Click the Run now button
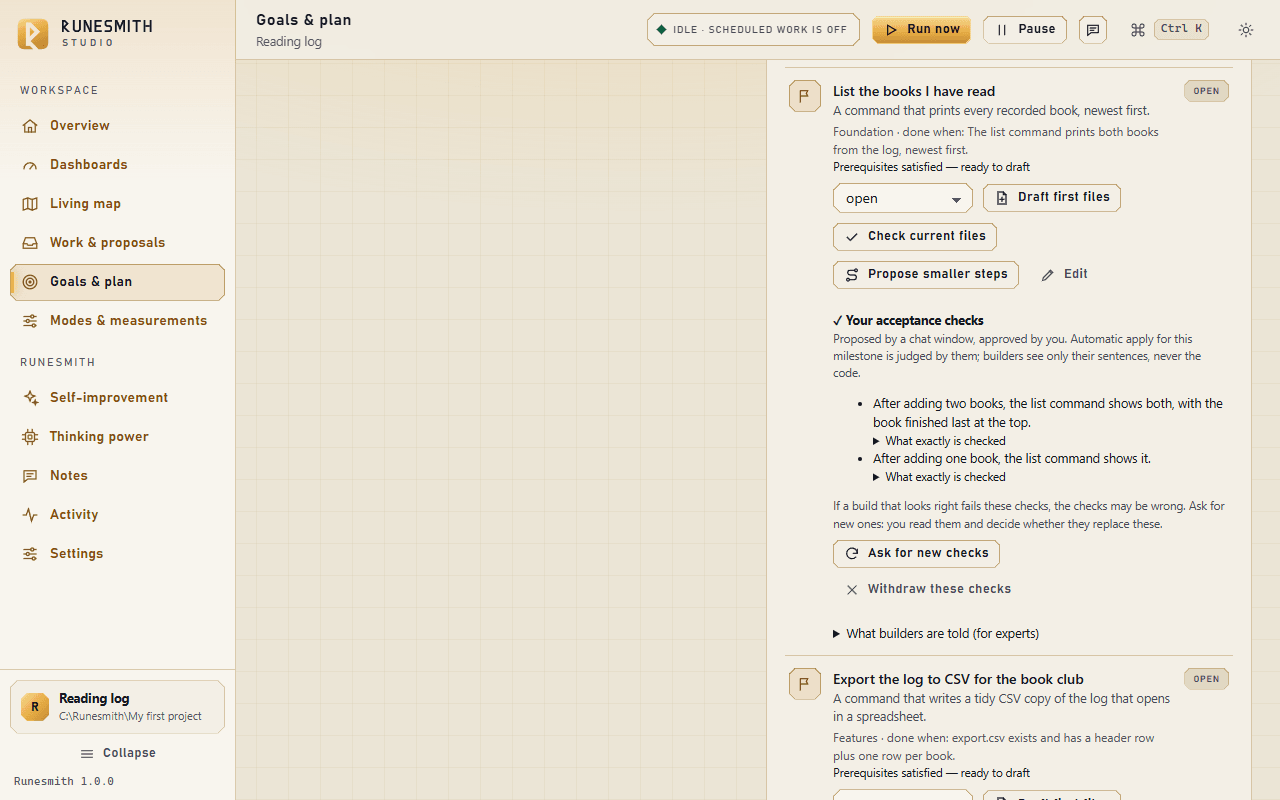 [922, 30]
